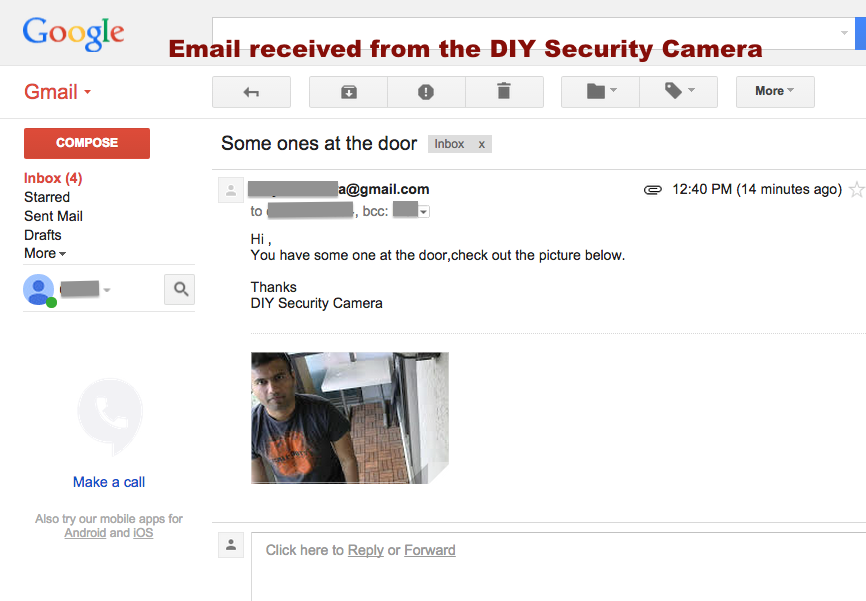Open the Move to folder dropdown

pyautogui.click(x=600, y=92)
